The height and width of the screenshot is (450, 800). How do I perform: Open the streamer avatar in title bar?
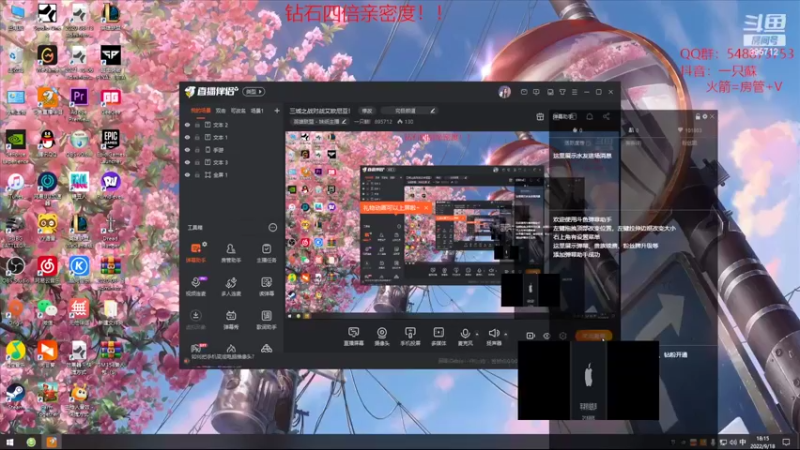tap(504, 92)
